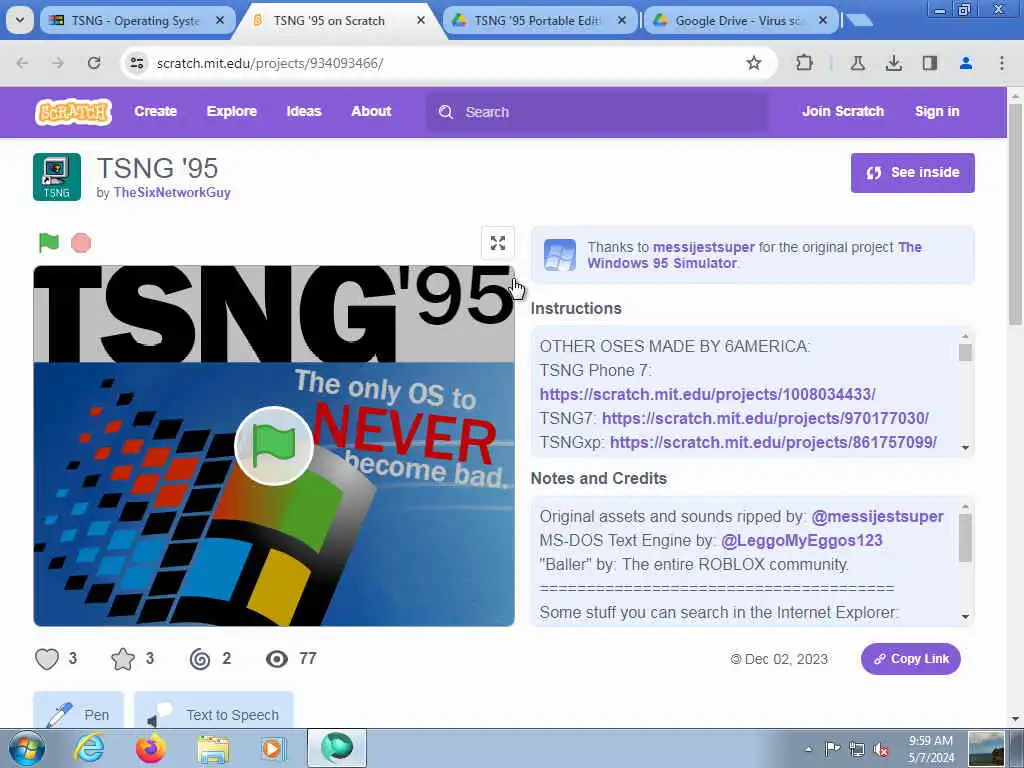Image resolution: width=1024 pixels, height=768 pixels.
Task: Click Join Scratch
Action: 843,112
